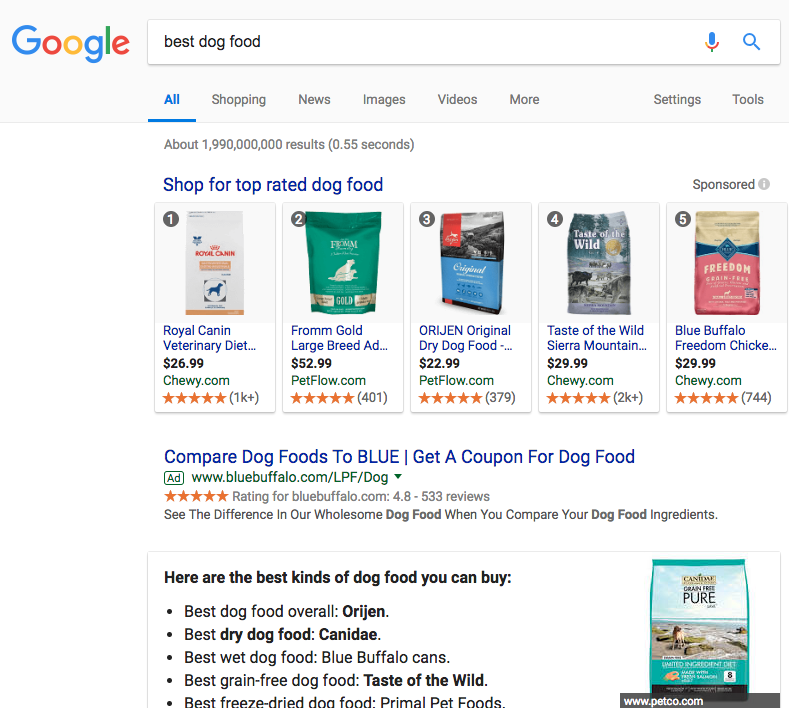Open the Taste of the Wild product image

click(599, 264)
